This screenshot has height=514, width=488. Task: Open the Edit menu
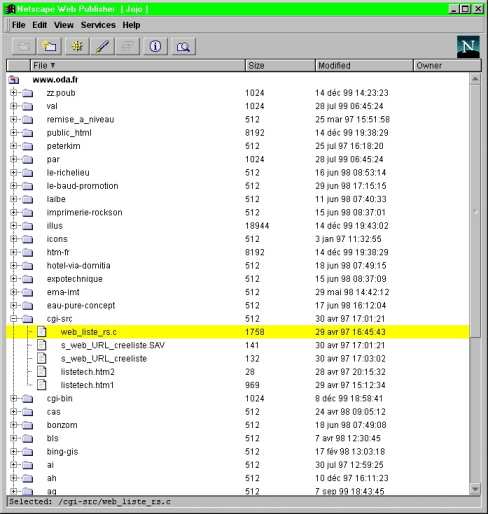click(x=39, y=25)
